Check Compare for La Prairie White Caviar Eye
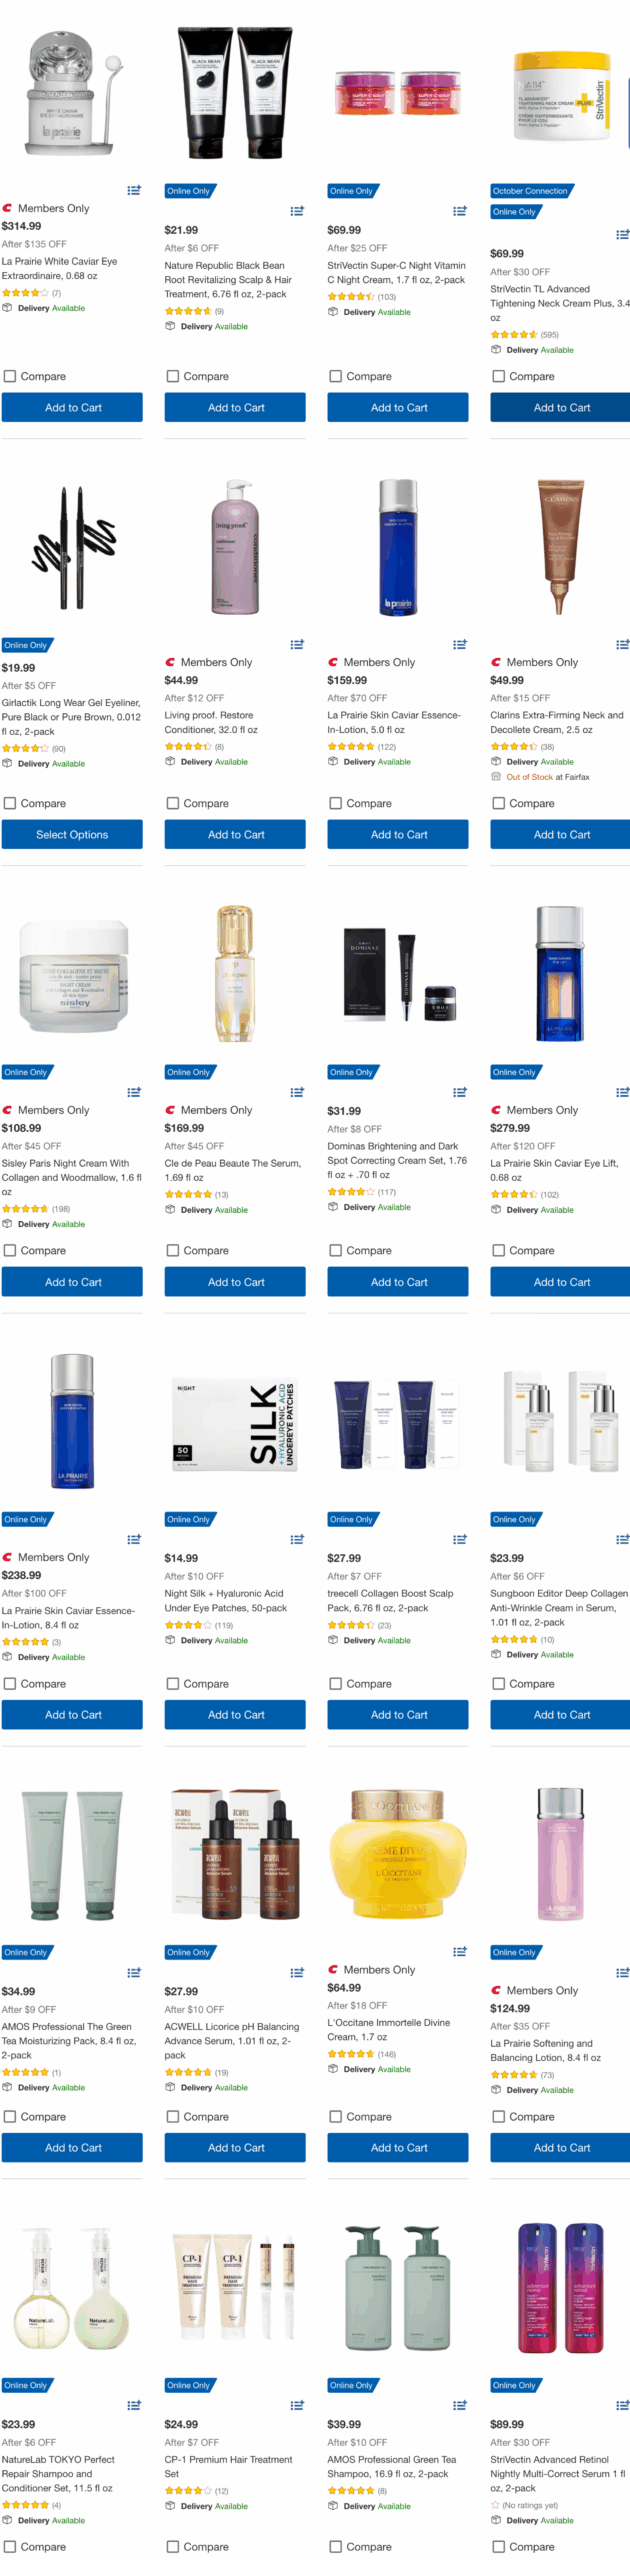Viewport: 630px width, 2560px height. pos(10,376)
